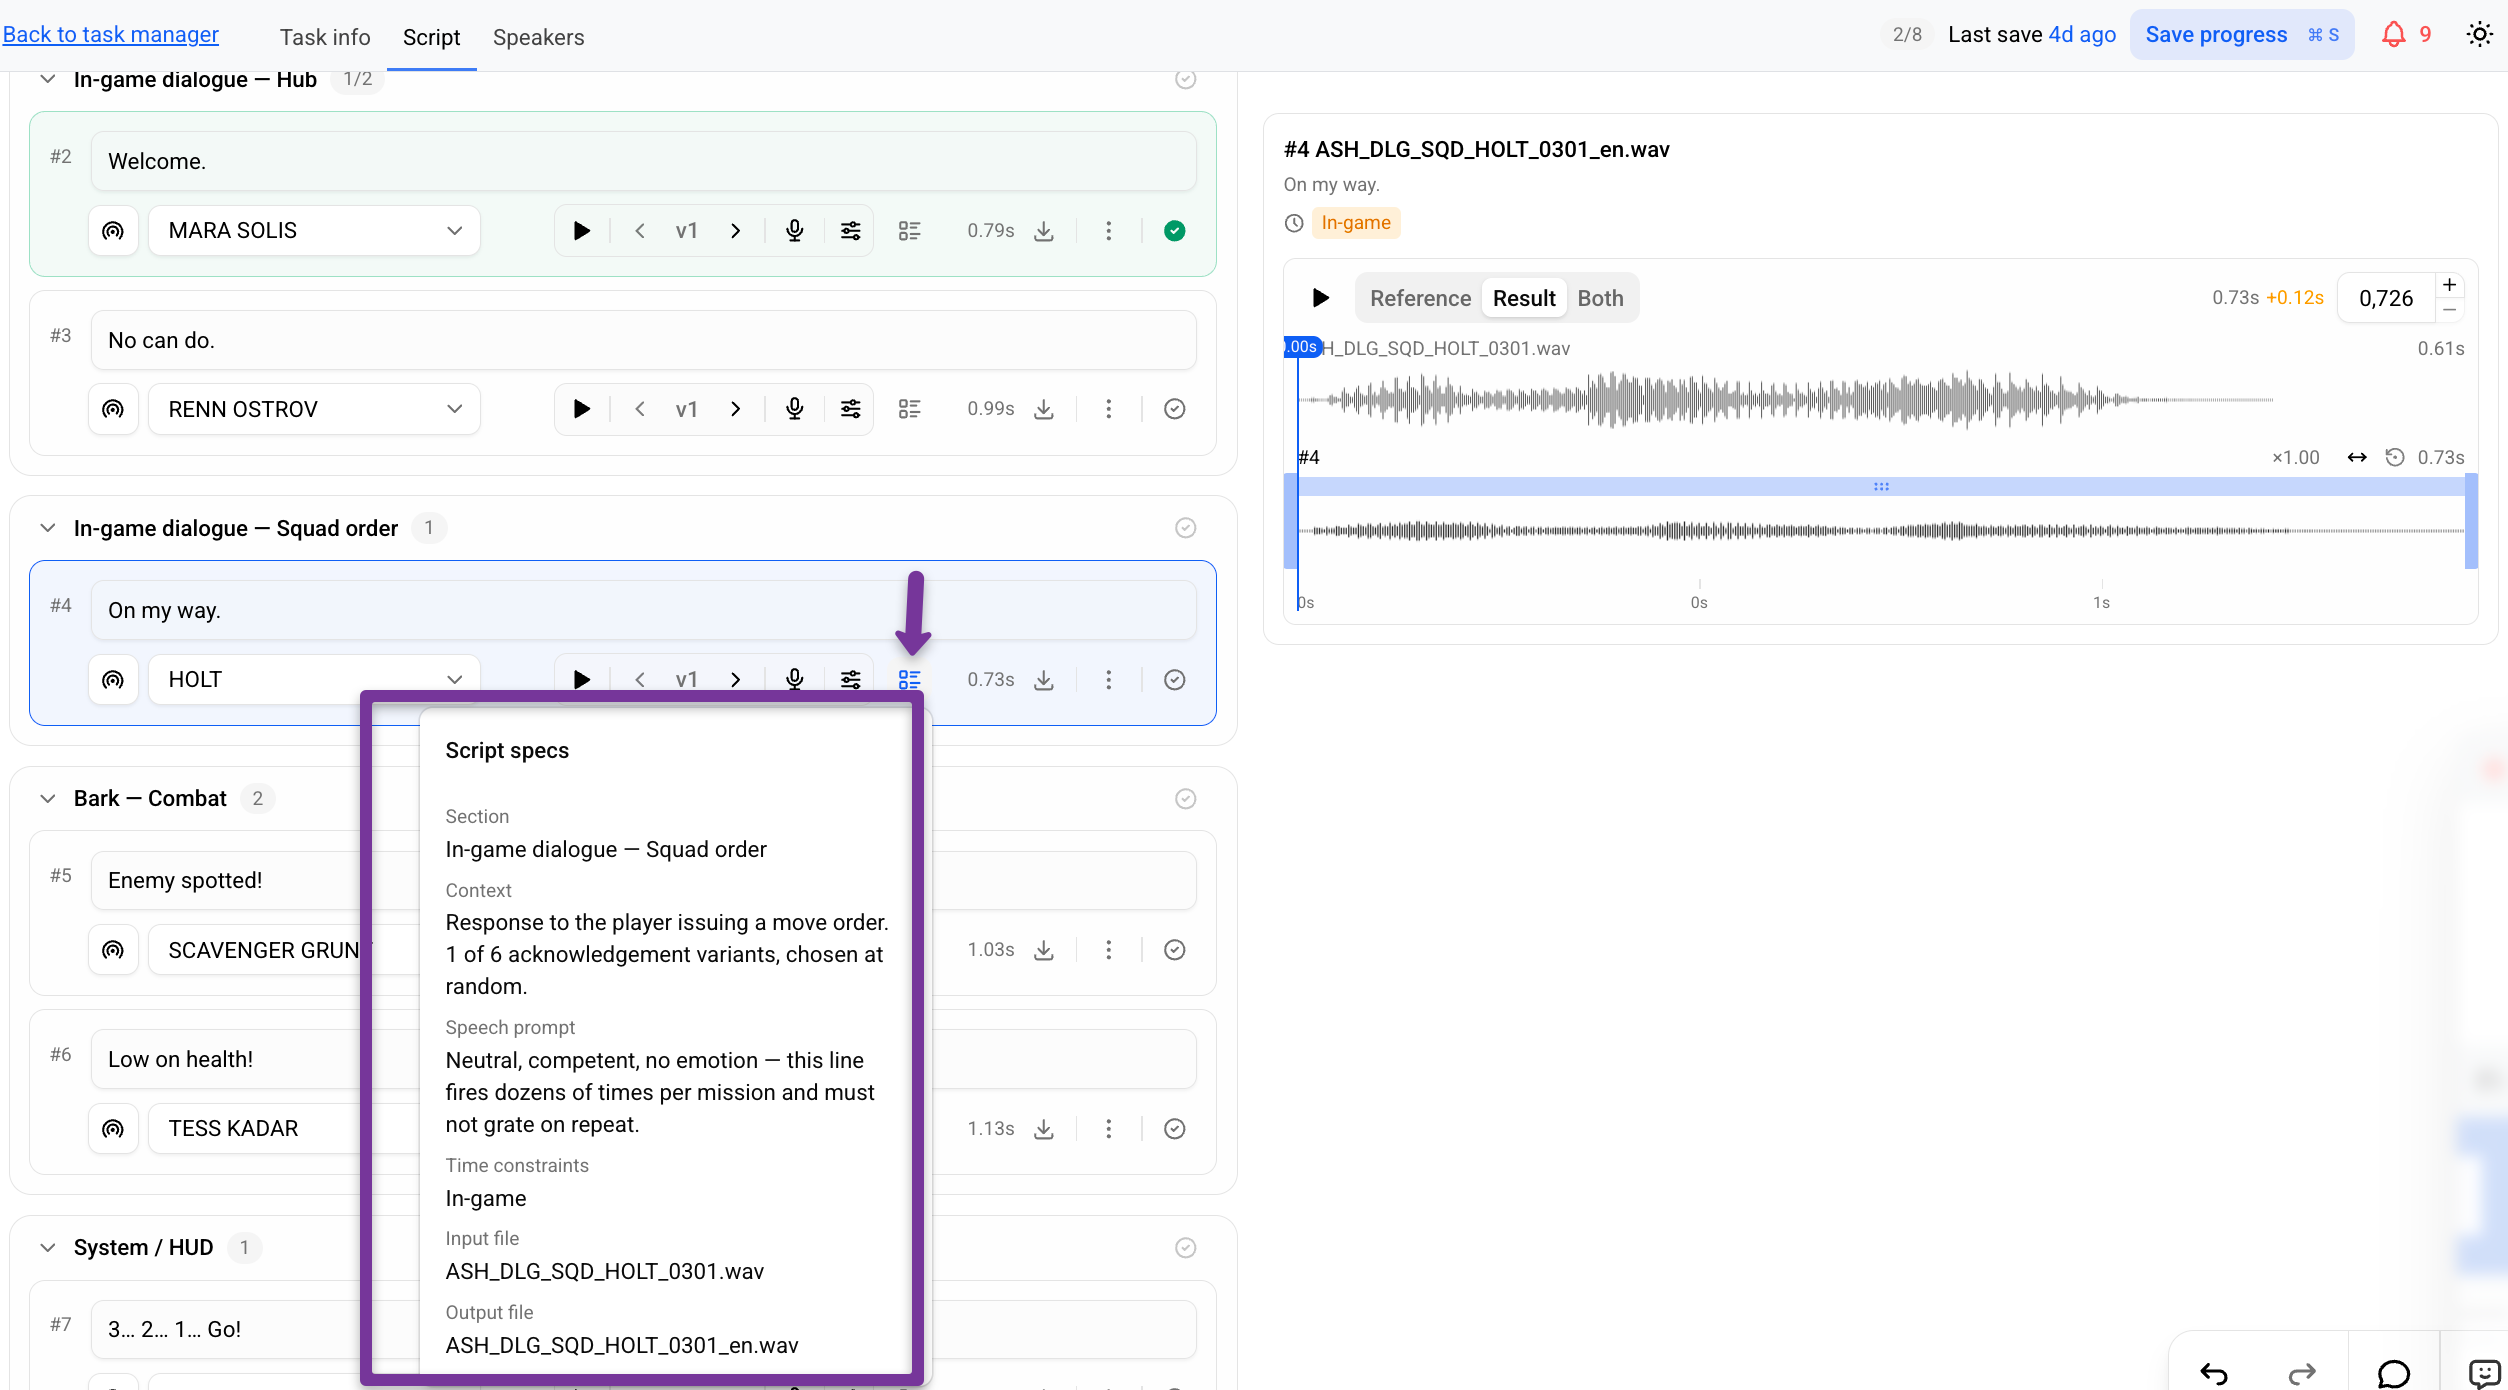Grab the result clip drag handle

[x=1881, y=487]
